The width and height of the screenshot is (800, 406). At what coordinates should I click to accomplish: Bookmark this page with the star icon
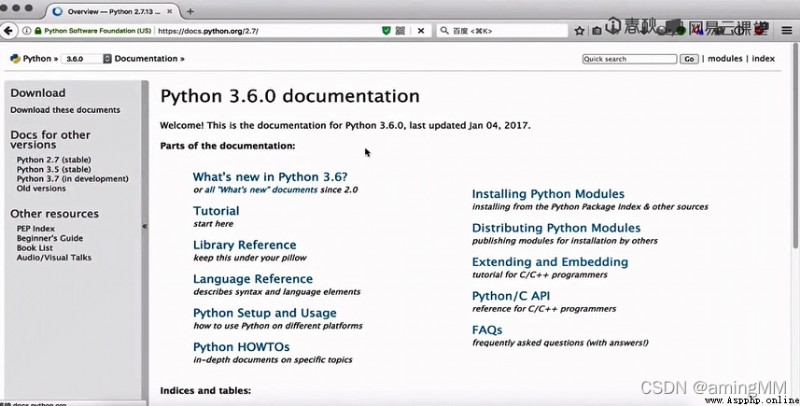pyautogui.click(x=579, y=31)
